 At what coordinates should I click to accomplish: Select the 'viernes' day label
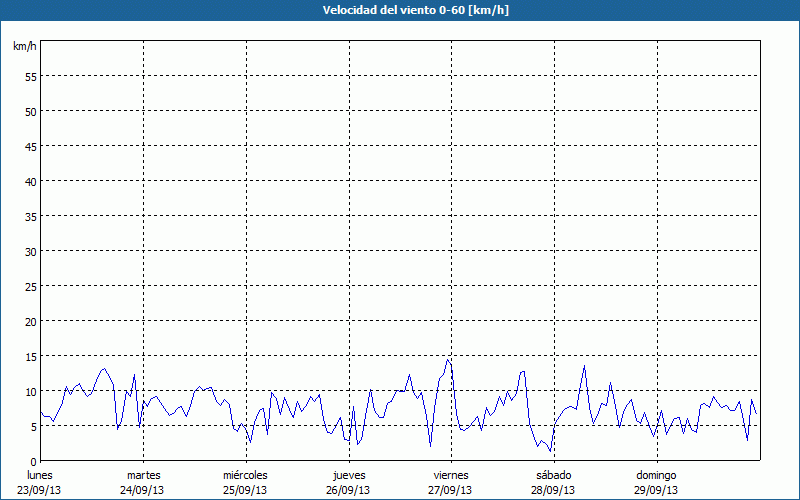(x=451, y=475)
